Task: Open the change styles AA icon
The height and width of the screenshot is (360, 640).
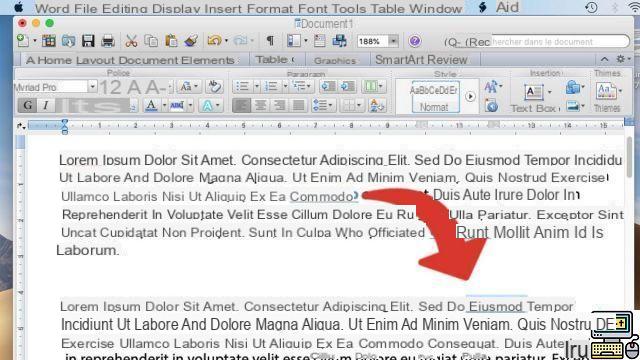Action: [491, 87]
